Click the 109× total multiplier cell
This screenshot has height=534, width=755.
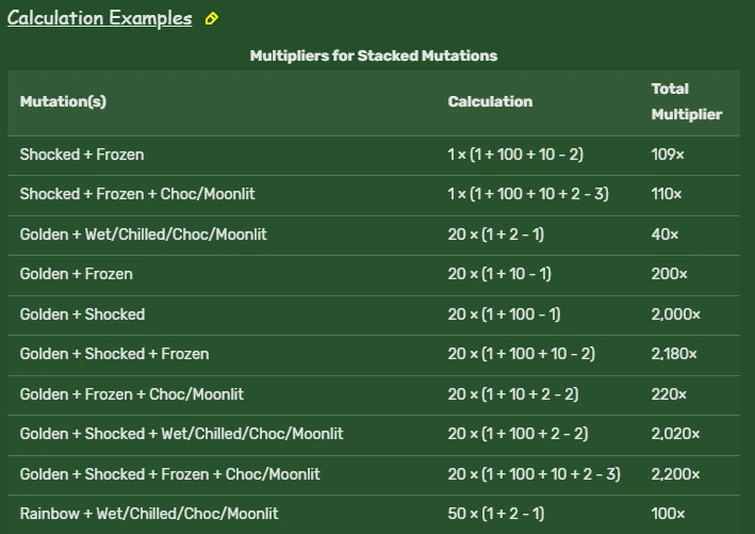click(667, 155)
